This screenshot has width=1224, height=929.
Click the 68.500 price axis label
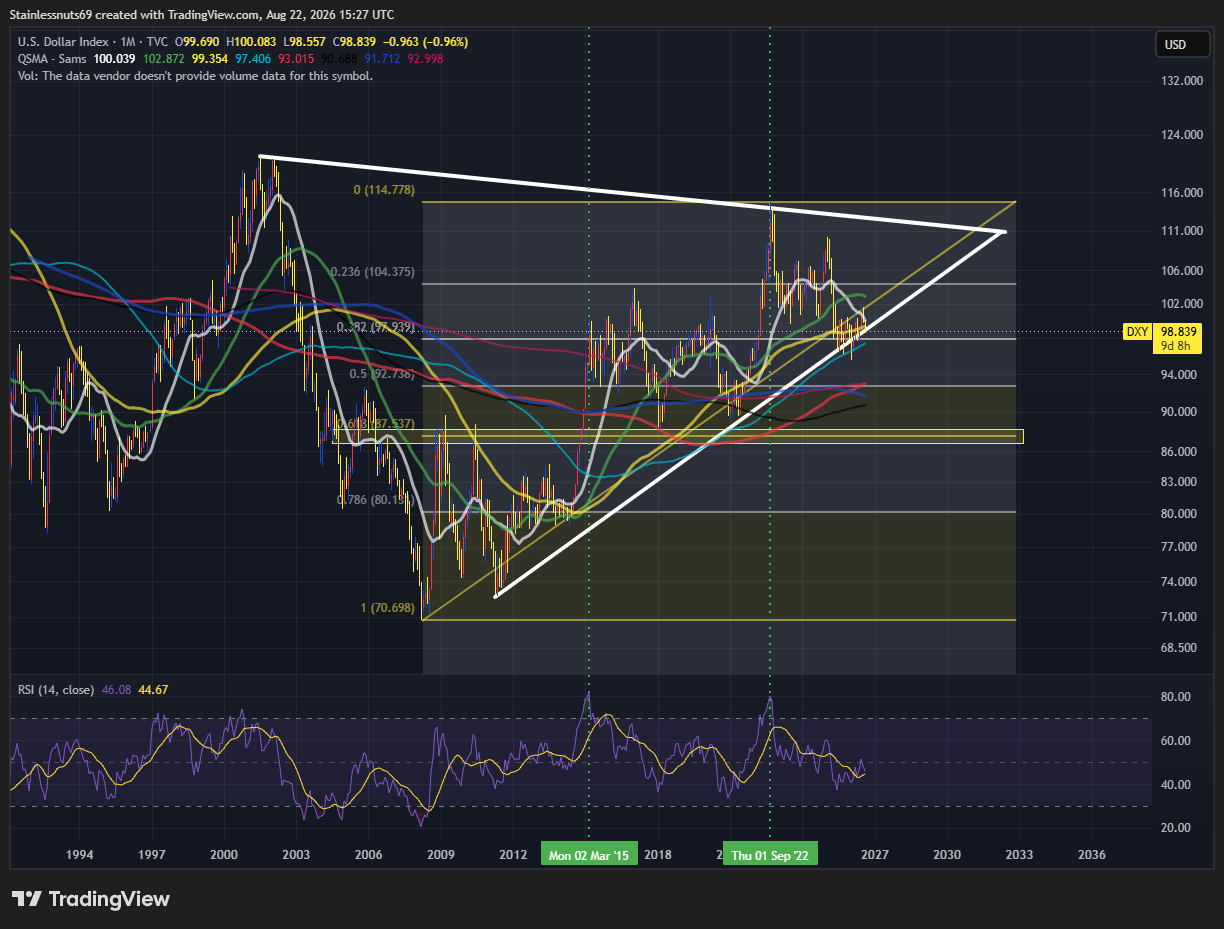point(1181,648)
